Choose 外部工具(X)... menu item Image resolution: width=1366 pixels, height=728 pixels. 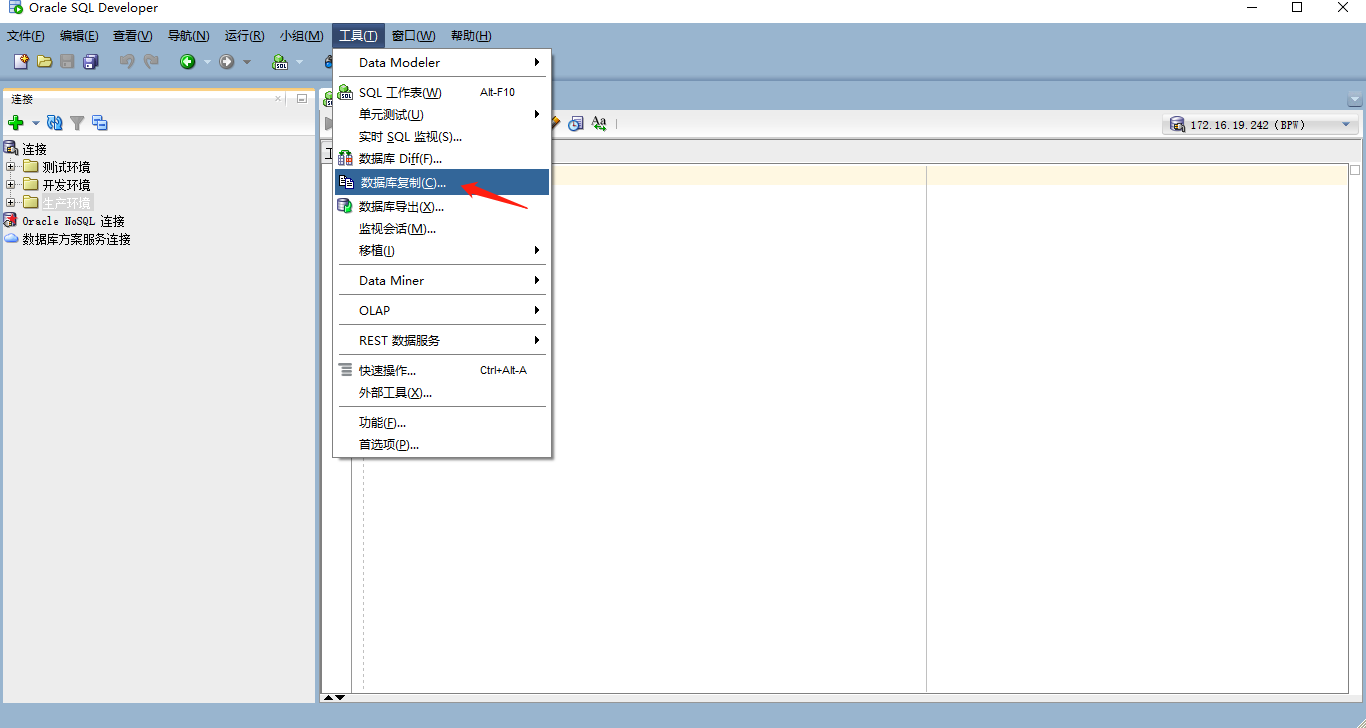point(442,392)
